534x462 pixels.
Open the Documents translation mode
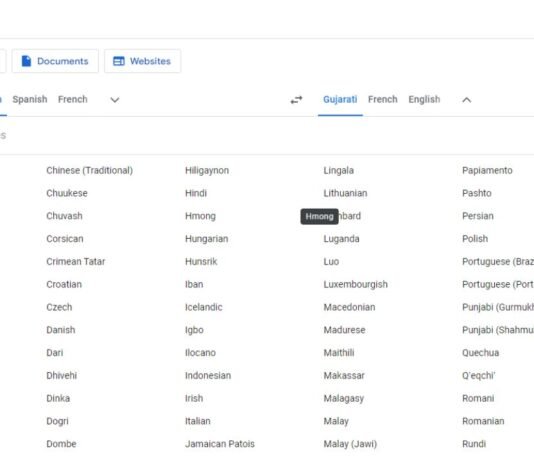[55, 61]
